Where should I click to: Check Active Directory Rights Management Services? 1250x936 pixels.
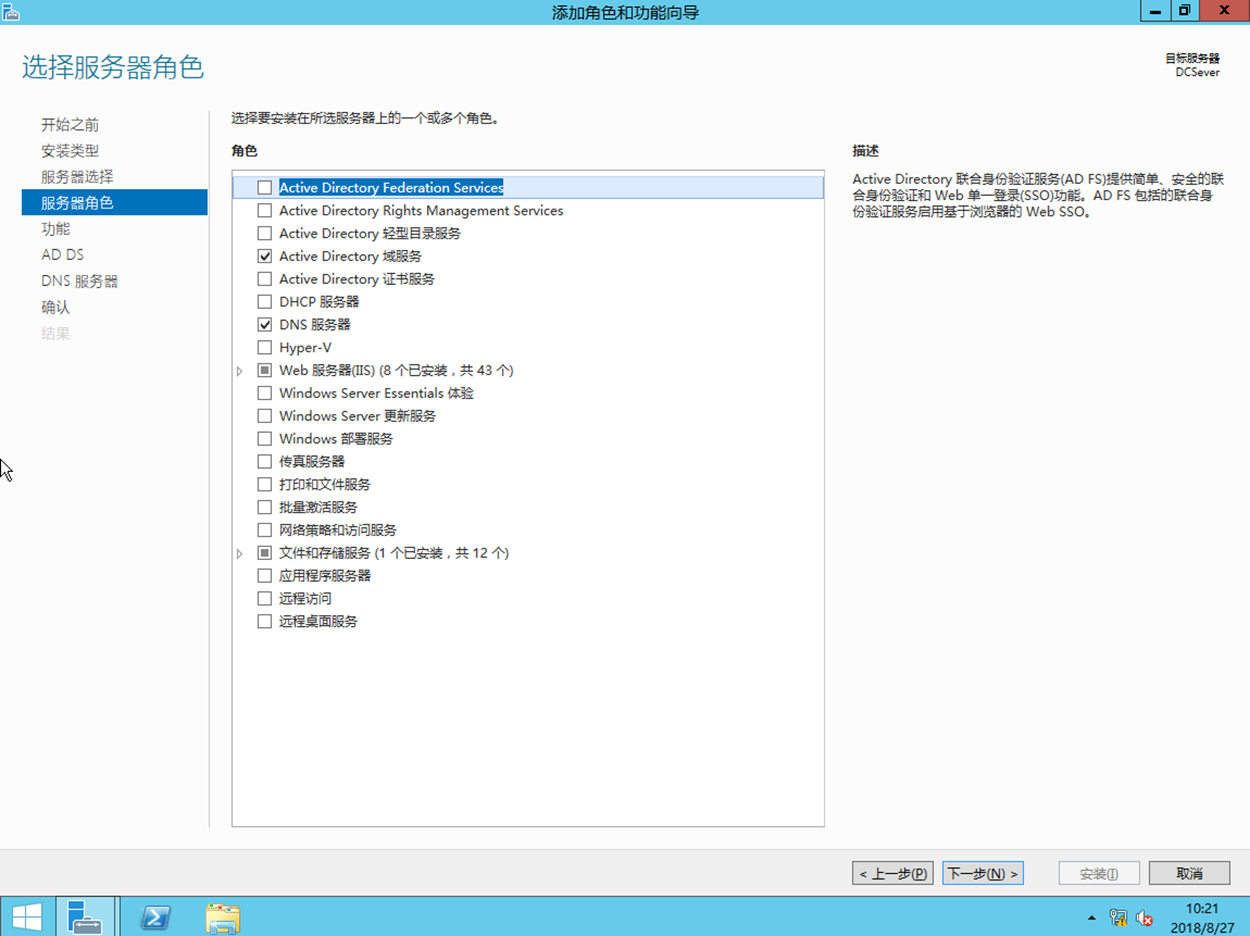pyautogui.click(x=265, y=210)
